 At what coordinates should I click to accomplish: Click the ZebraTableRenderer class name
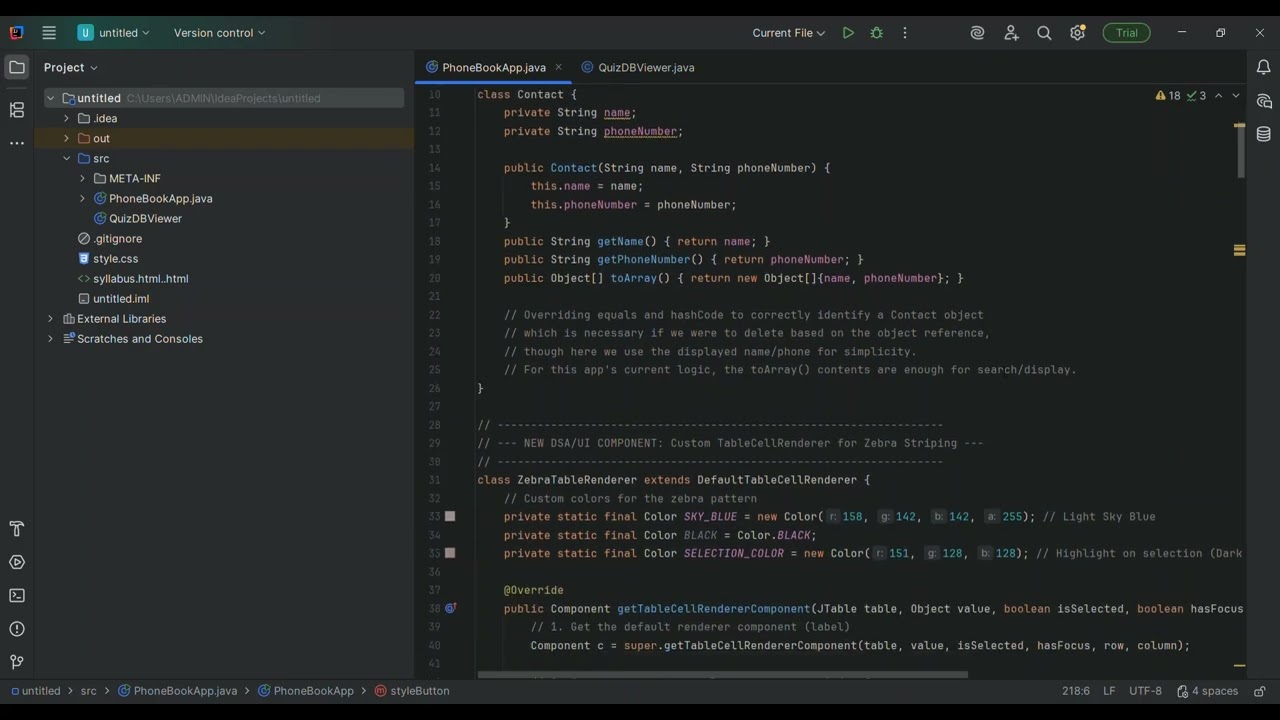pos(577,480)
